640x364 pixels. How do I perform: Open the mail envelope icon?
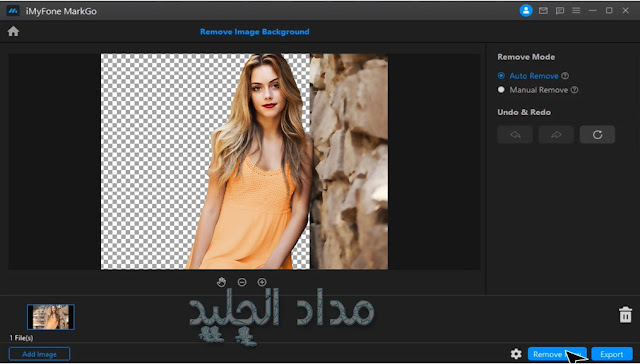pyautogui.click(x=543, y=11)
